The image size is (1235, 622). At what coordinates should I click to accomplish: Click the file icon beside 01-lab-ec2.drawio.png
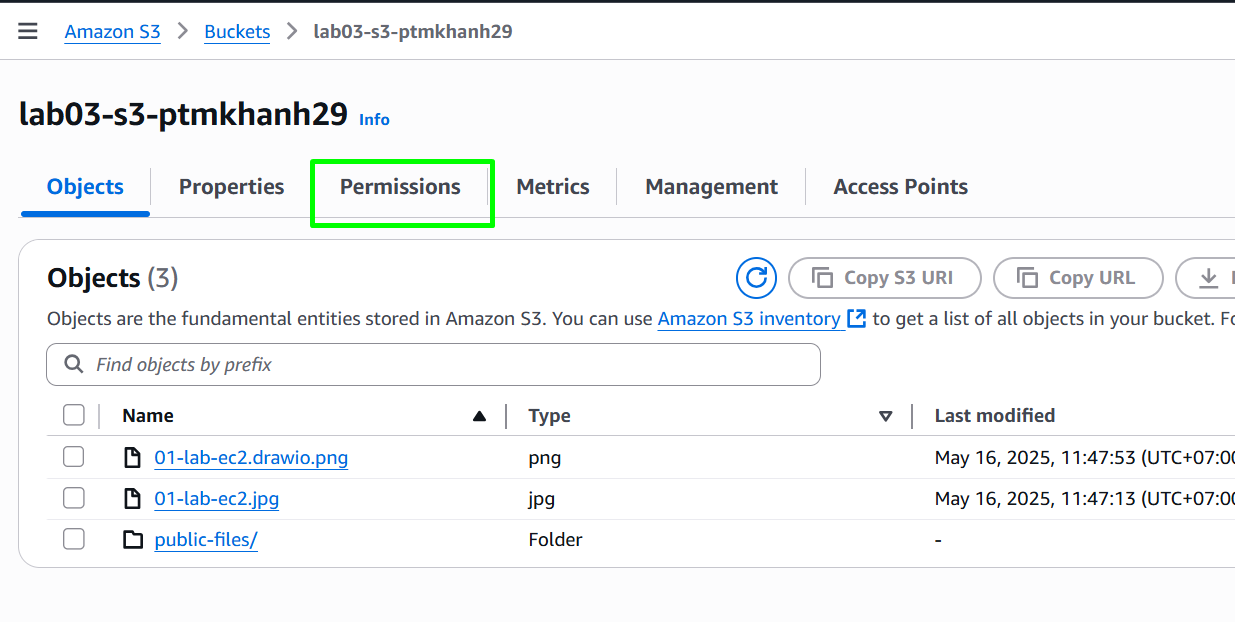(132, 458)
